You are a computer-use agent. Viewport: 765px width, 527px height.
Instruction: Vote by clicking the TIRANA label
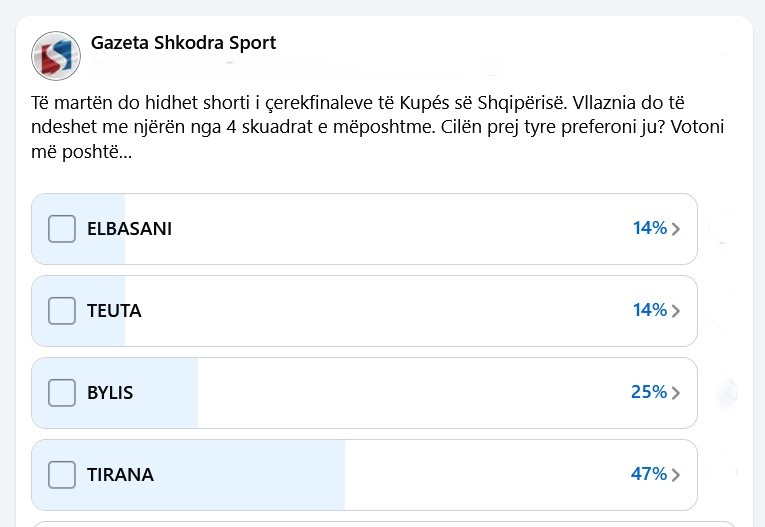point(120,475)
